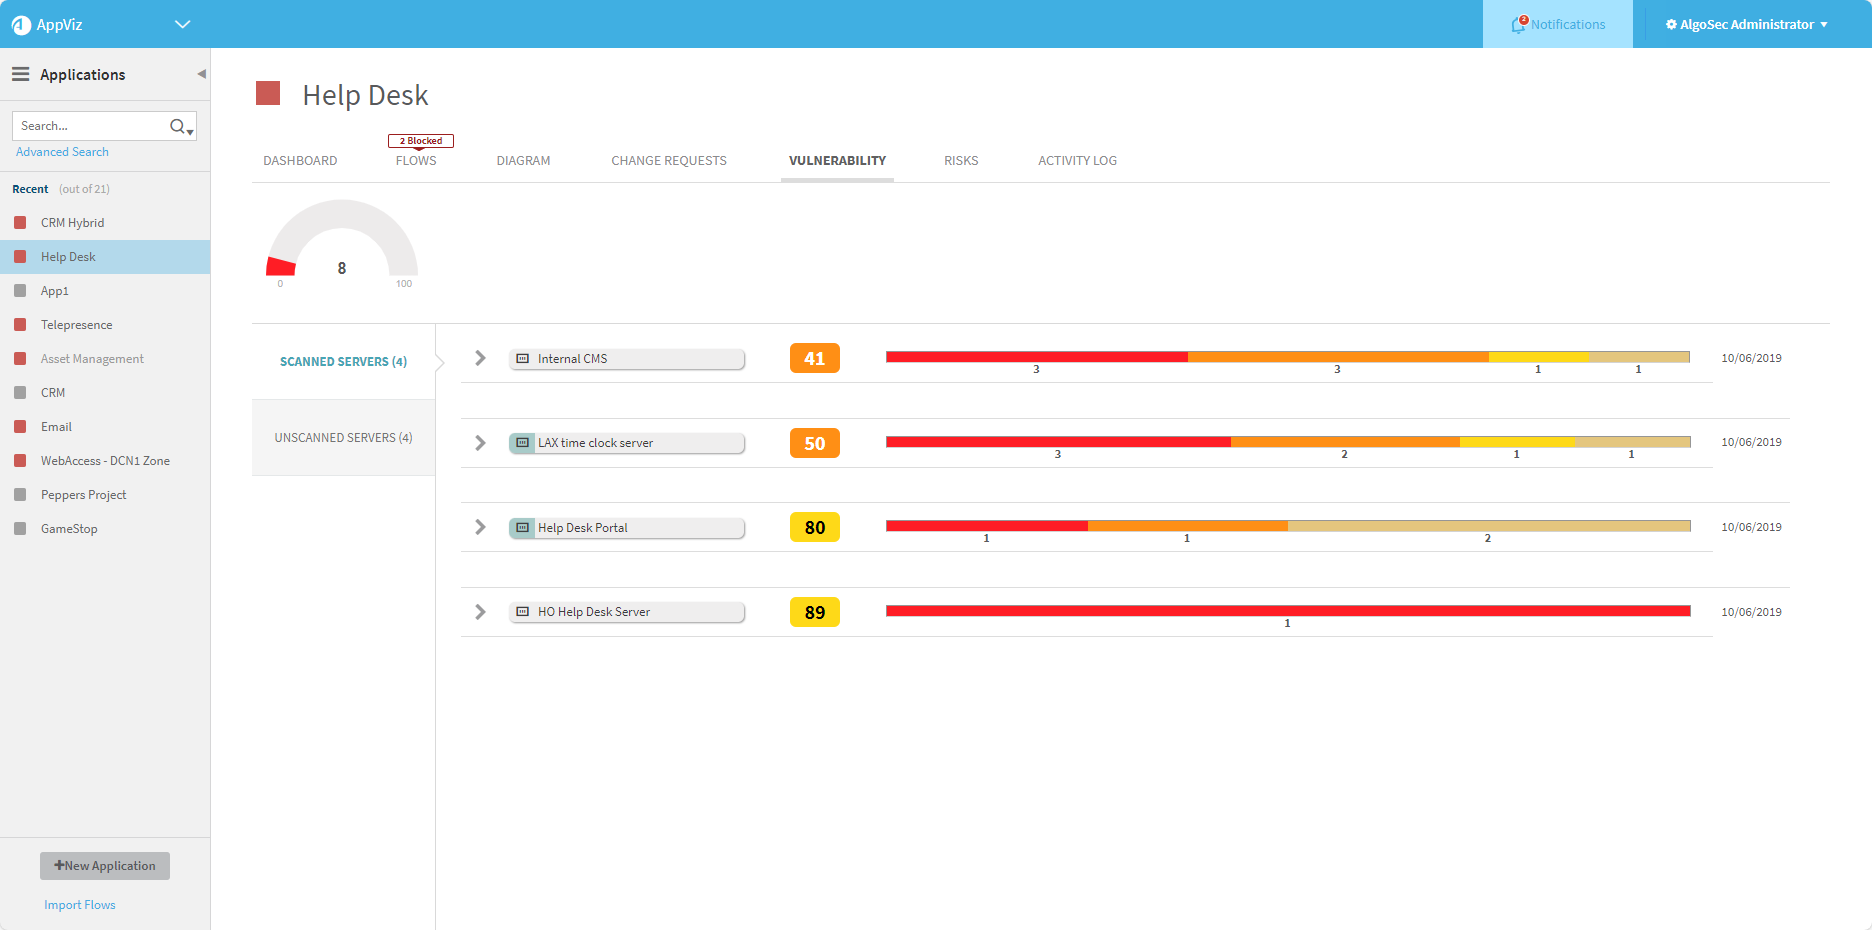
Task: Expand the Internal CMS server row
Action: click(480, 358)
